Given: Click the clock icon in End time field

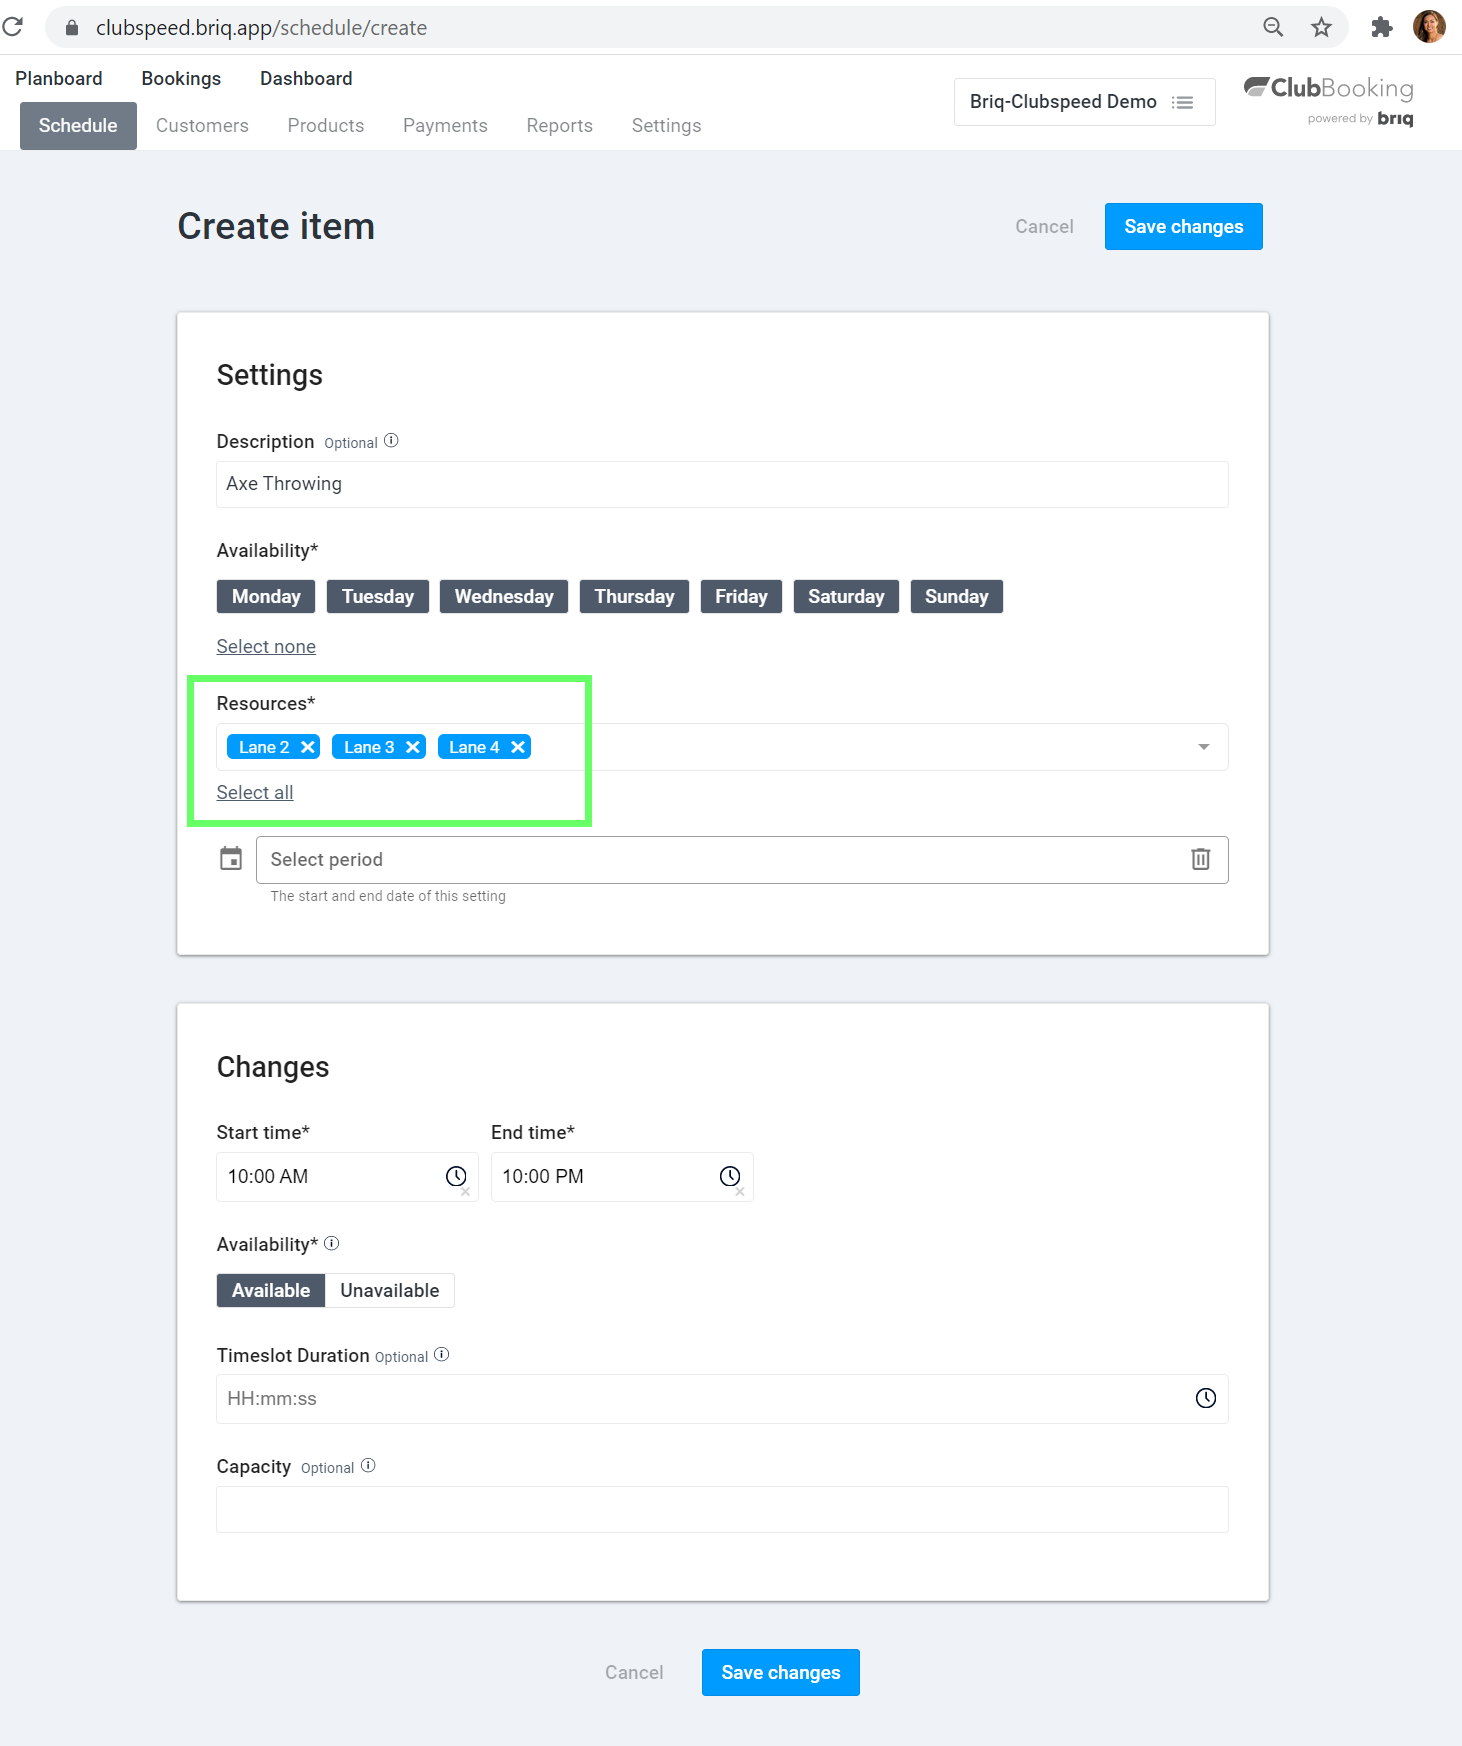Looking at the screenshot, I should click(730, 1176).
